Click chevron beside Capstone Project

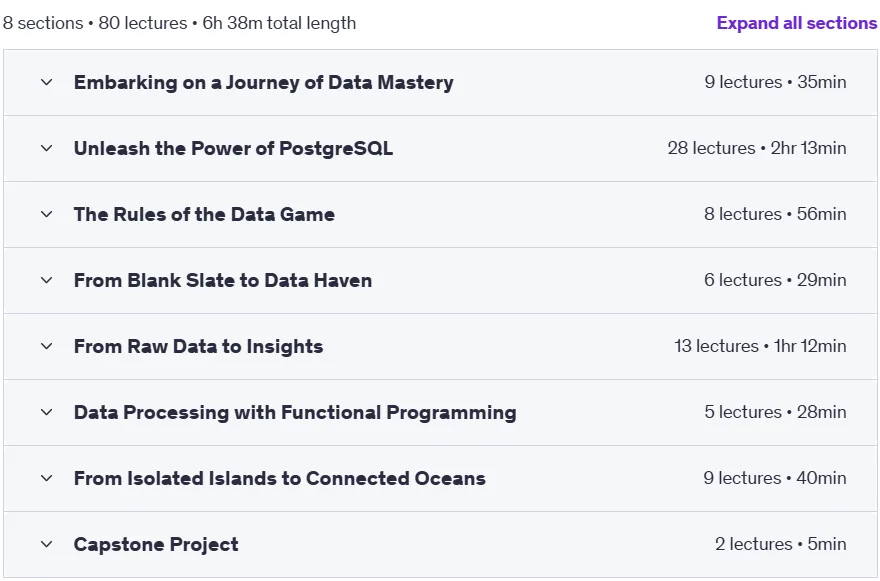coord(47,544)
